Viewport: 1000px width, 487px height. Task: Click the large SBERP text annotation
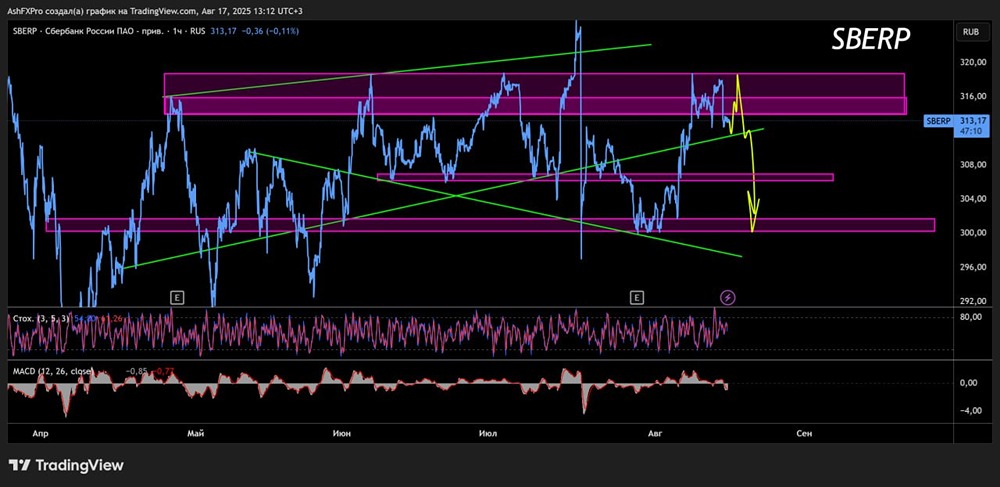click(871, 40)
